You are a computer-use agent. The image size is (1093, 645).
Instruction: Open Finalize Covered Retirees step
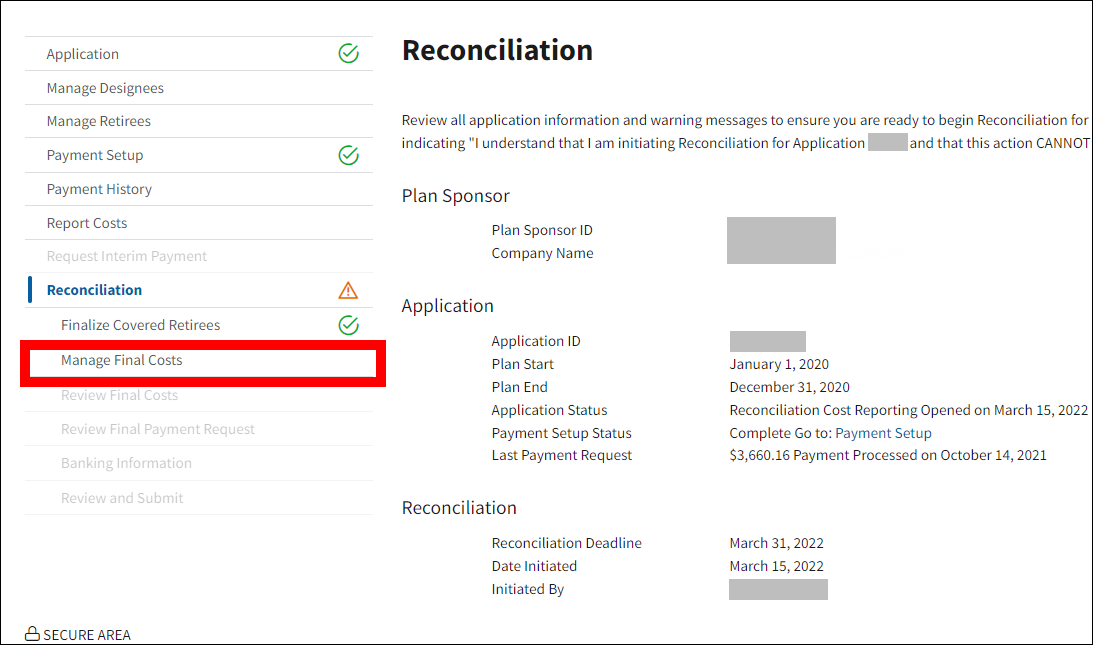(x=140, y=325)
